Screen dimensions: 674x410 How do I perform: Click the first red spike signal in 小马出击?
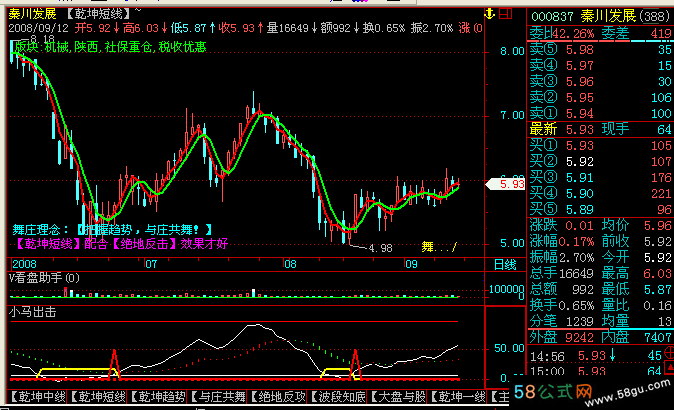(114, 363)
